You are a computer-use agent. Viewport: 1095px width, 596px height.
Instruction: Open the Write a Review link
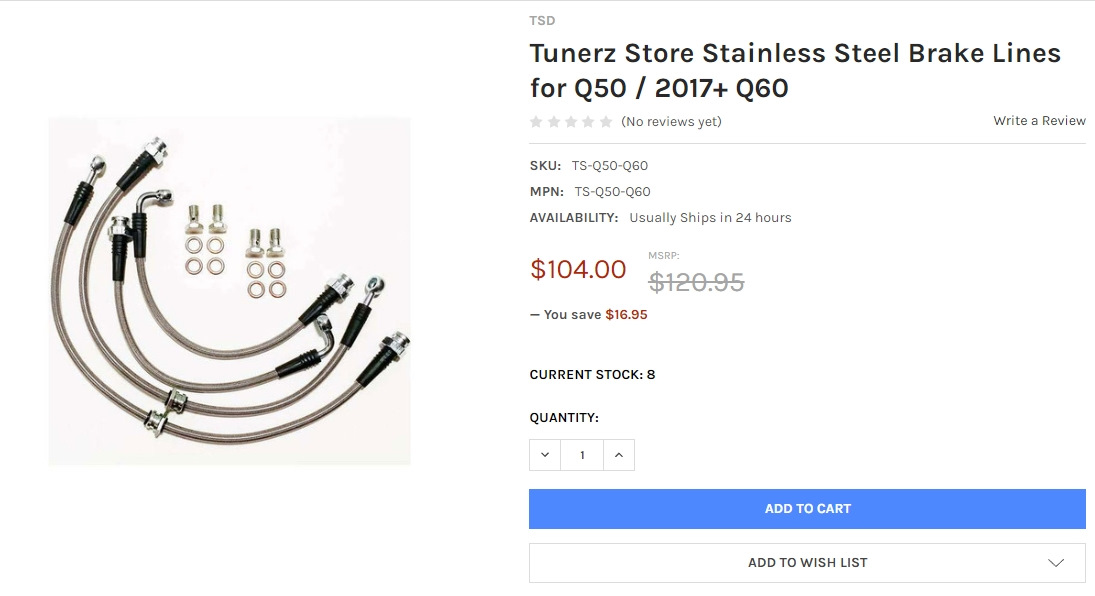[x=1039, y=121]
